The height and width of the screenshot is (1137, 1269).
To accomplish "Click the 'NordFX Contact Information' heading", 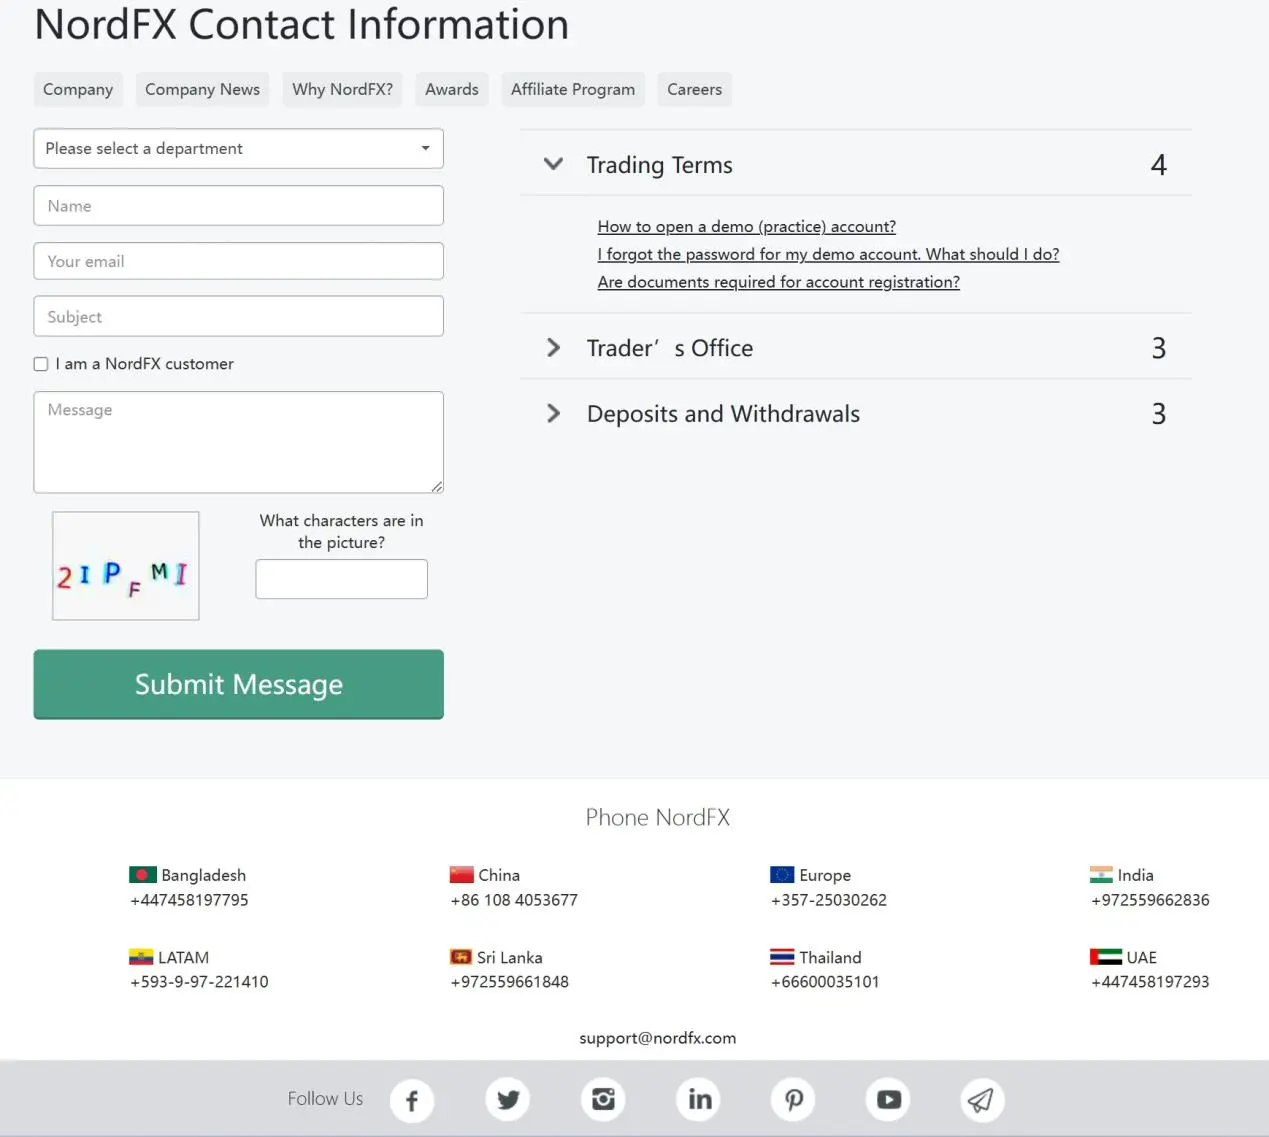I will 301,24.
